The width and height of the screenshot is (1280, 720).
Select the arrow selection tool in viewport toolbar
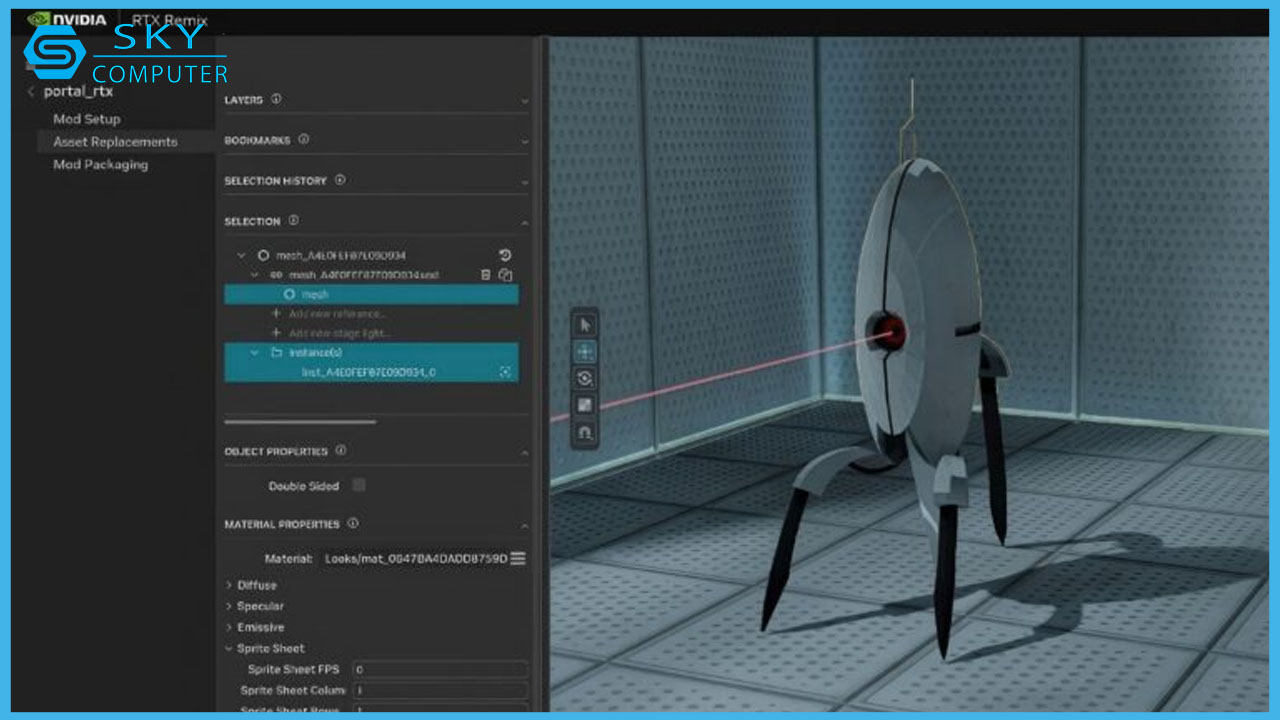(586, 325)
